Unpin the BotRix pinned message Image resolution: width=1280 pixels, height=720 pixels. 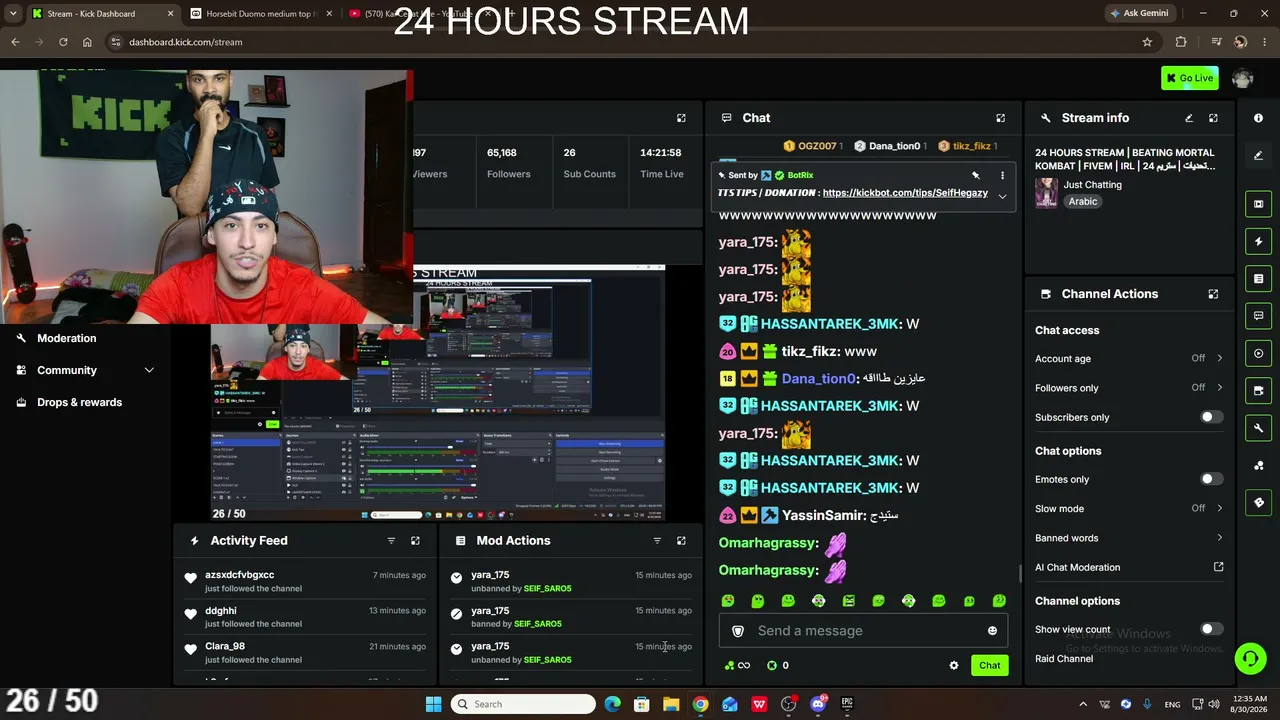pyautogui.click(x=976, y=175)
